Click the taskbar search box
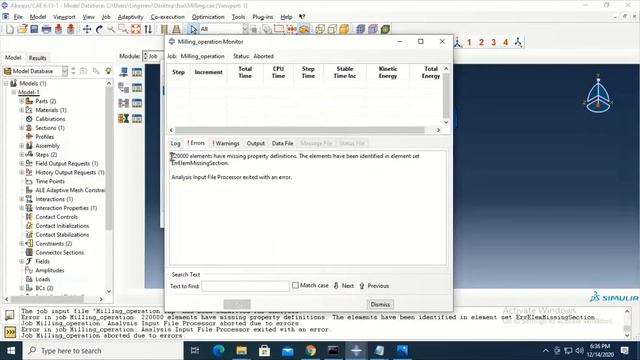The image size is (640, 360). tap(102, 351)
